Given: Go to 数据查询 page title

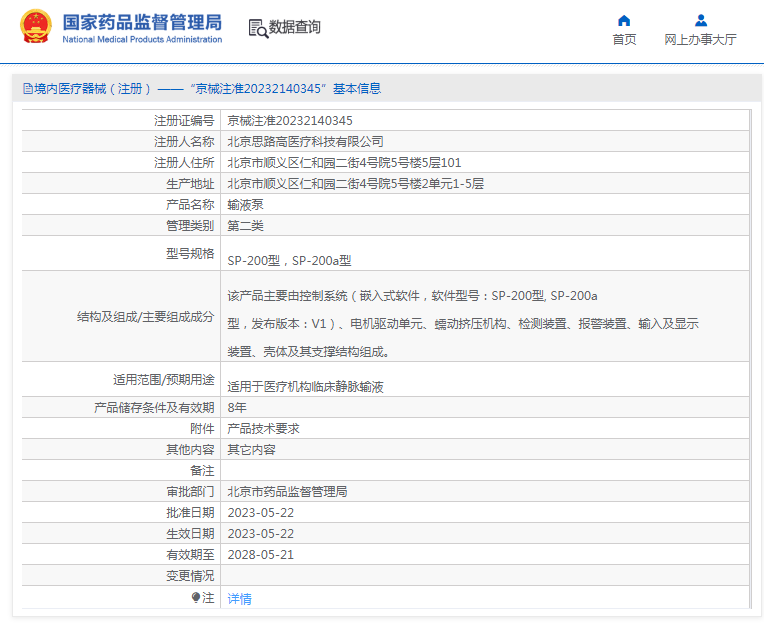Looking at the screenshot, I should (295, 28).
